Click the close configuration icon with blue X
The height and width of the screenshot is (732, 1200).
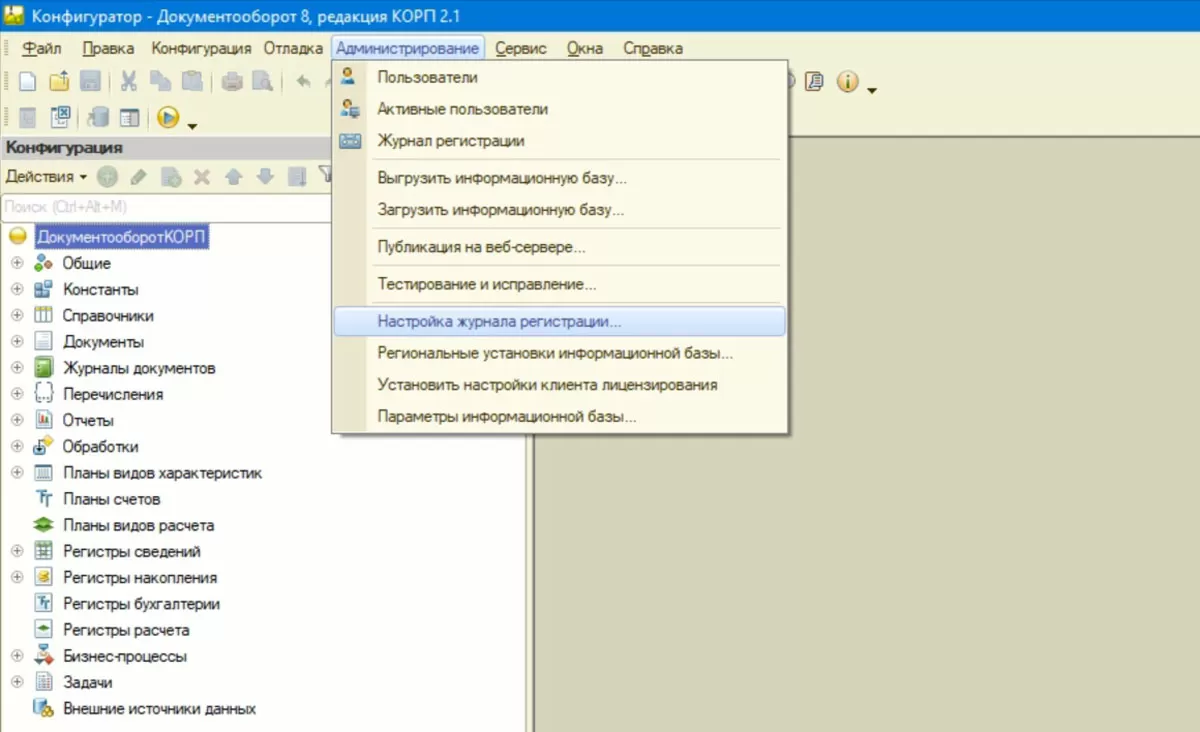60,118
